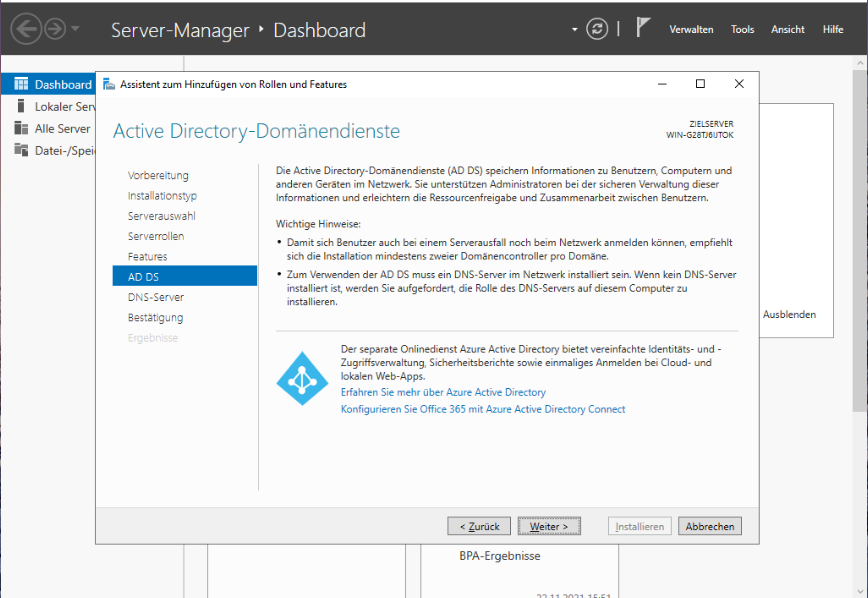Click the Ausblenden link on dashboard
868x598 pixels.
click(x=789, y=314)
